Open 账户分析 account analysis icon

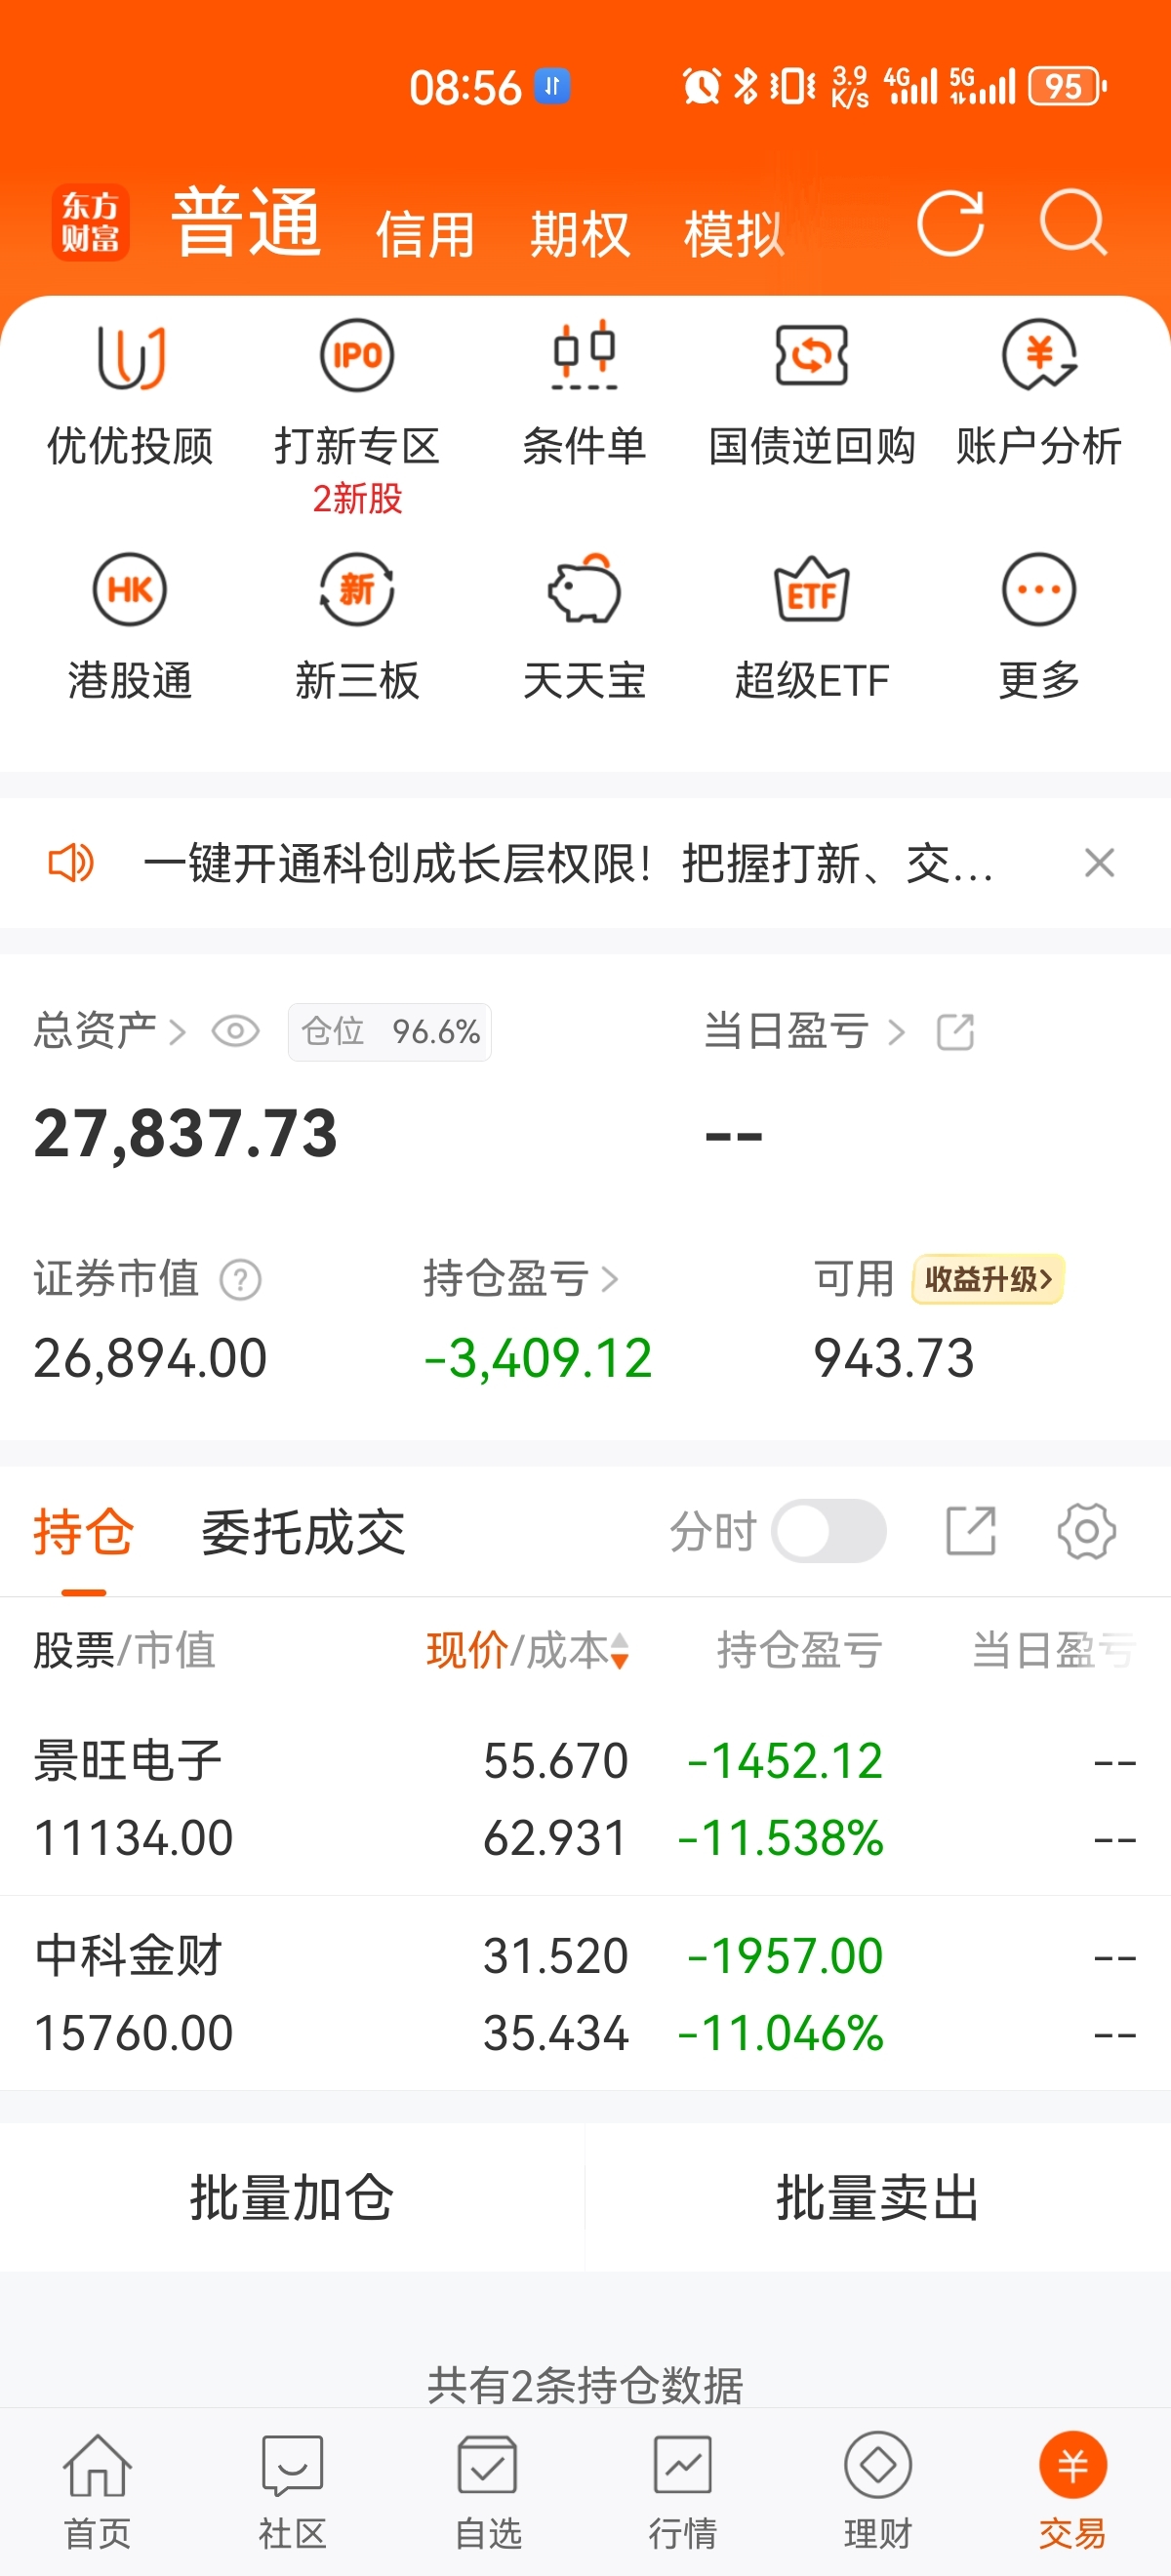pyautogui.click(x=1039, y=356)
